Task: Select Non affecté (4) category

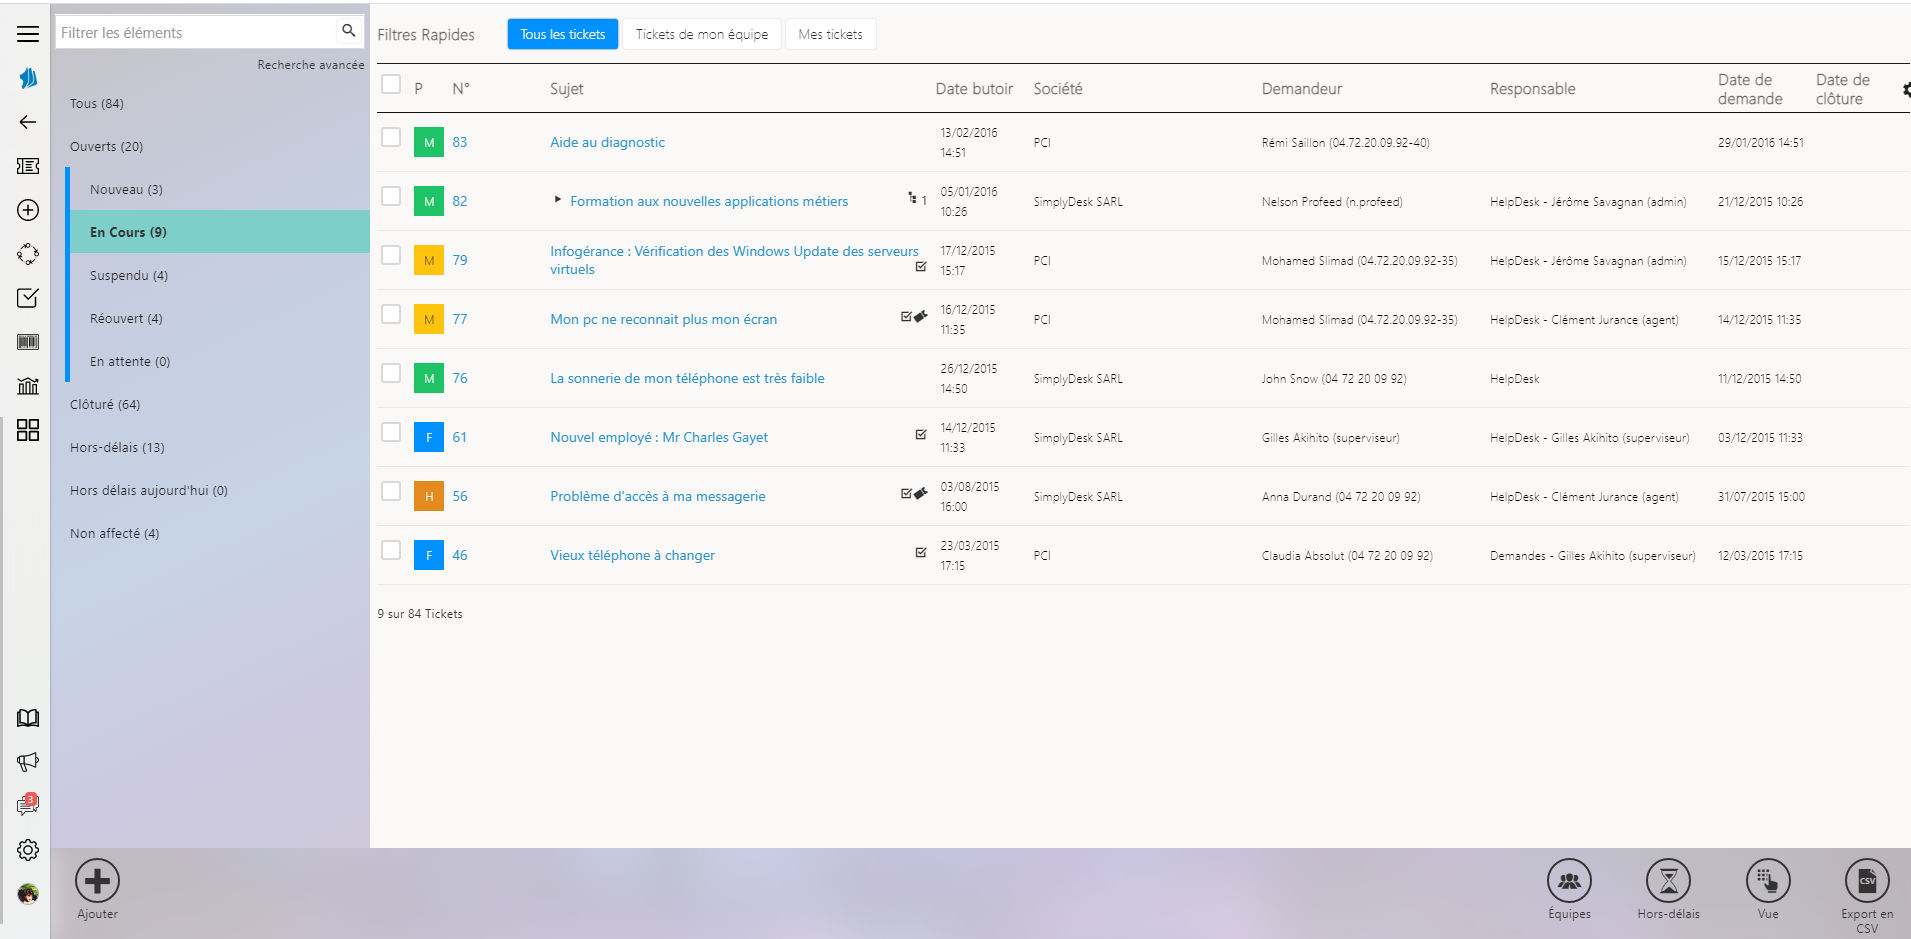Action: (x=114, y=534)
